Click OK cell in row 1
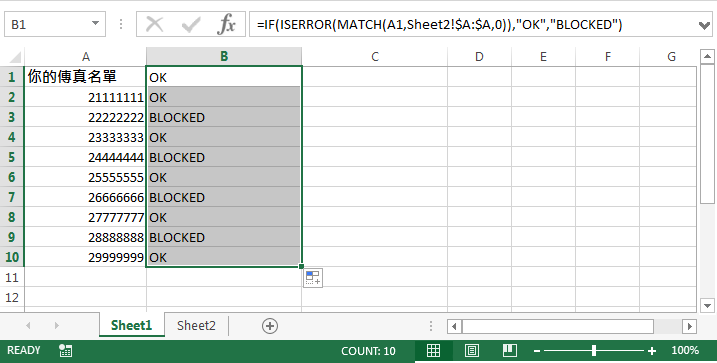Image resolution: width=717 pixels, height=363 pixels. pos(224,77)
